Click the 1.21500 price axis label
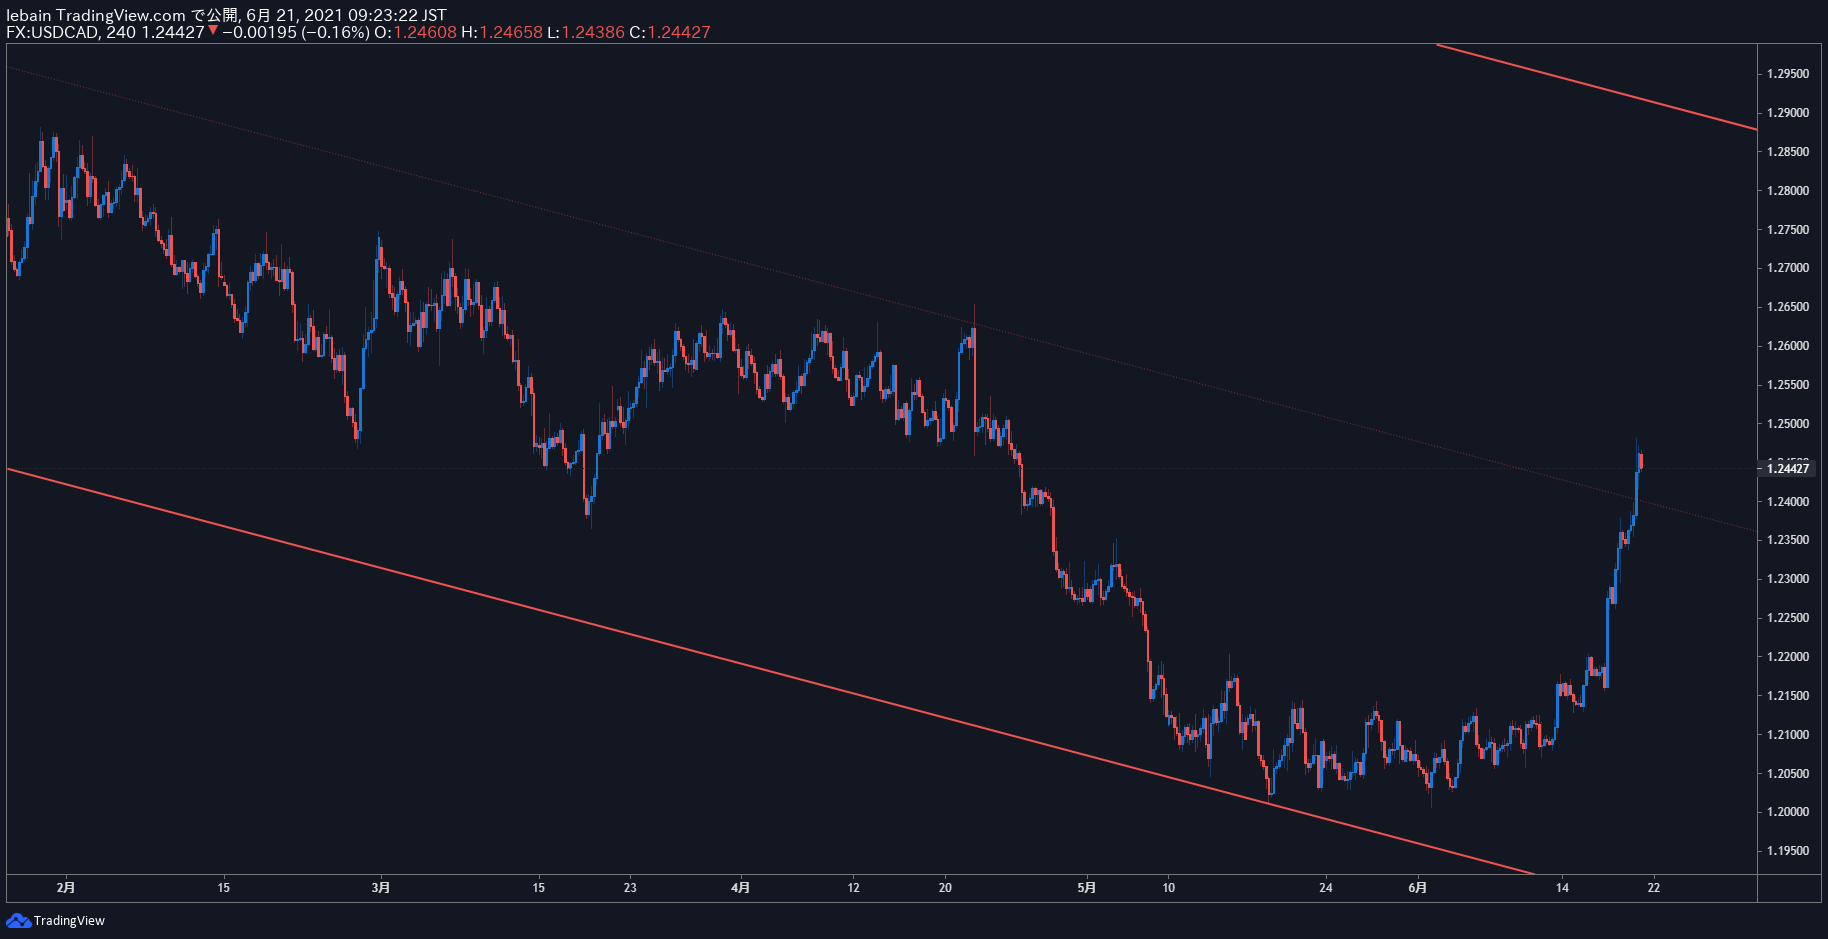Screen dimensions: 1828x939 (1788, 696)
